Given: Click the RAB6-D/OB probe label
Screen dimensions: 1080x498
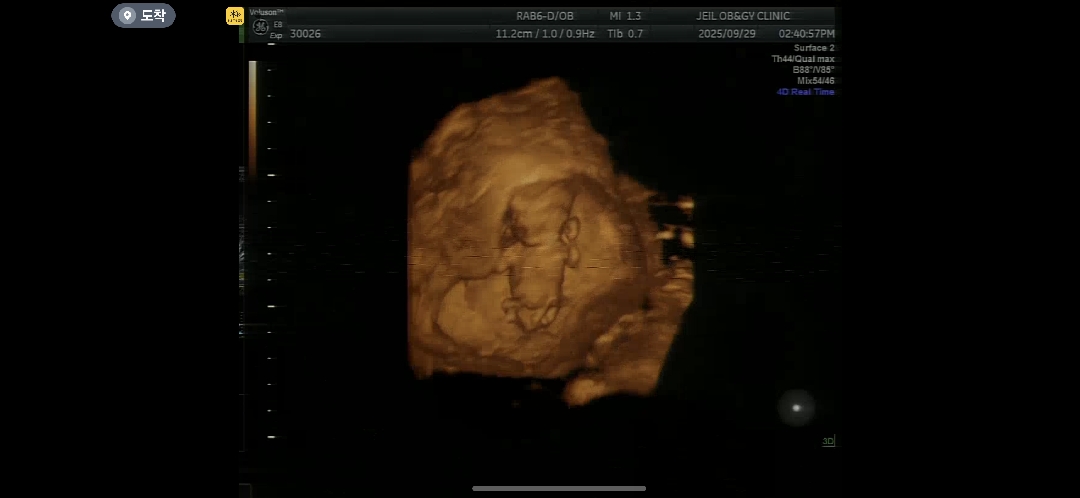Looking at the screenshot, I should coord(545,16).
